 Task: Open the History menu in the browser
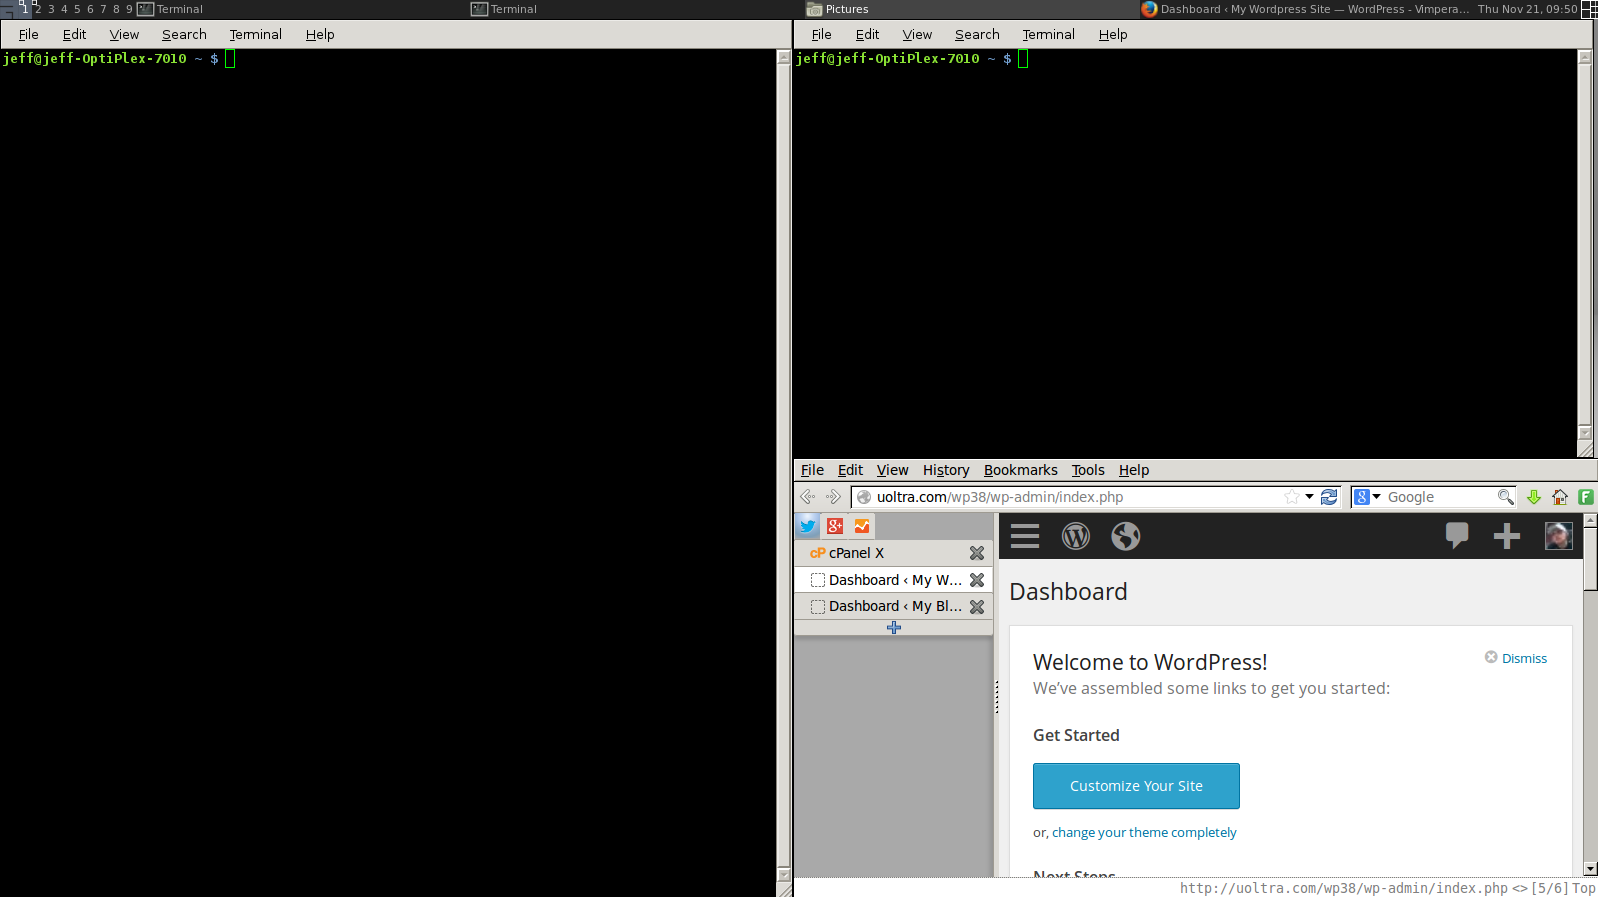pyautogui.click(x=946, y=470)
